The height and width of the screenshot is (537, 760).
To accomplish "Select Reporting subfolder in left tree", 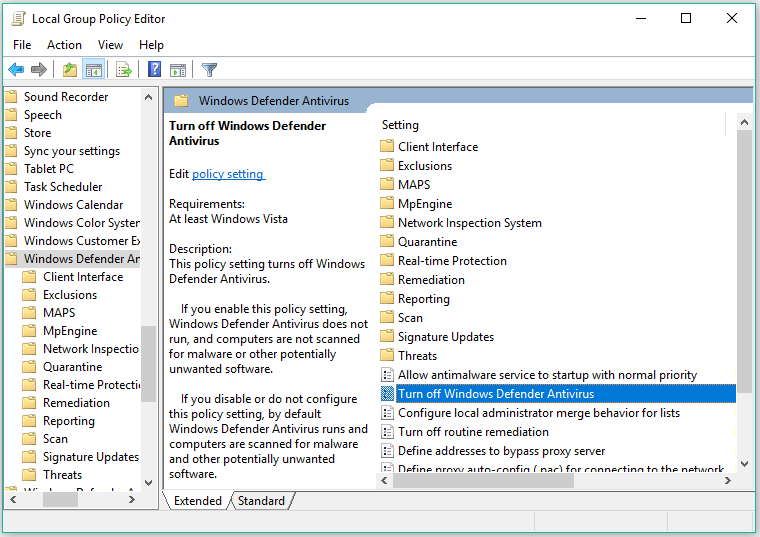I will (68, 421).
